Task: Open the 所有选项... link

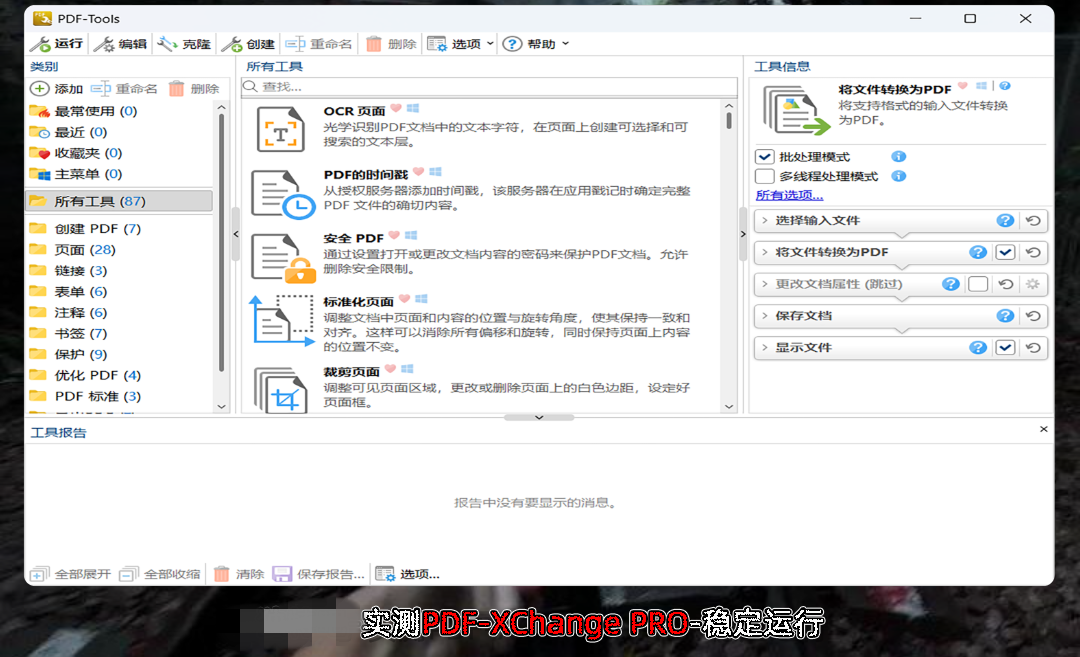Action: 789,195
